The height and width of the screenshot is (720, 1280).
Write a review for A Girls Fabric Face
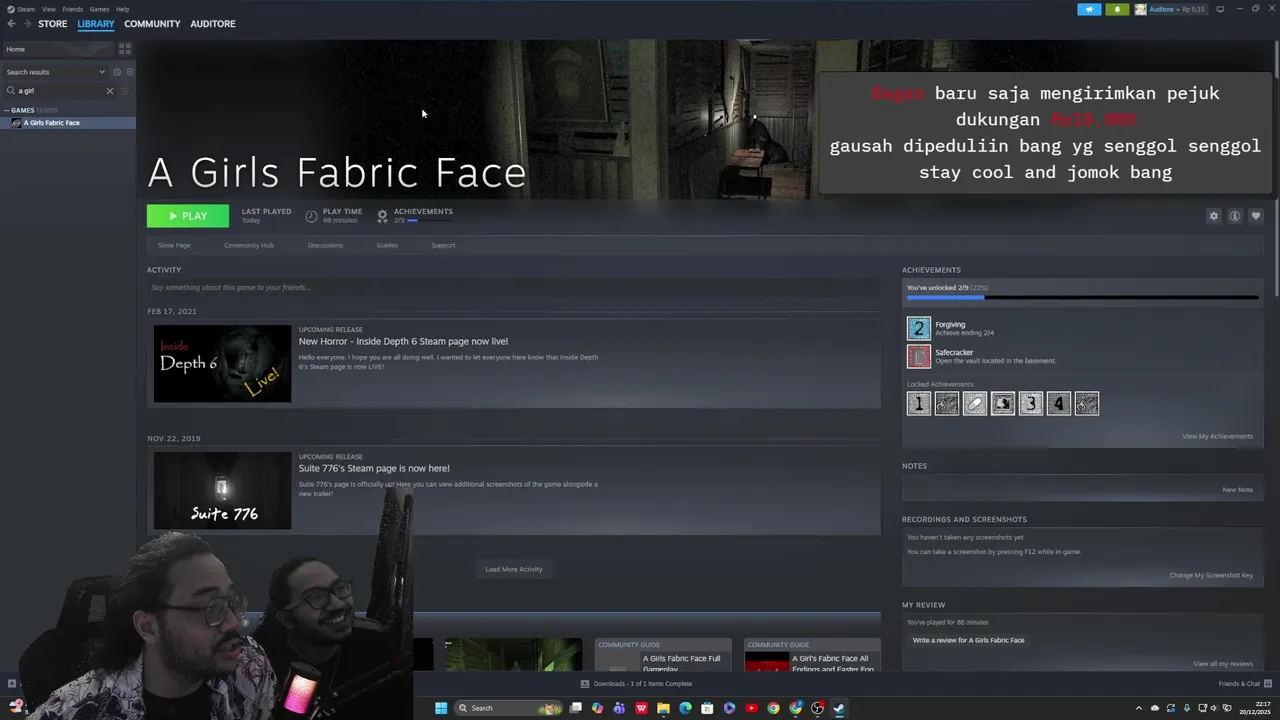click(x=968, y=640)
